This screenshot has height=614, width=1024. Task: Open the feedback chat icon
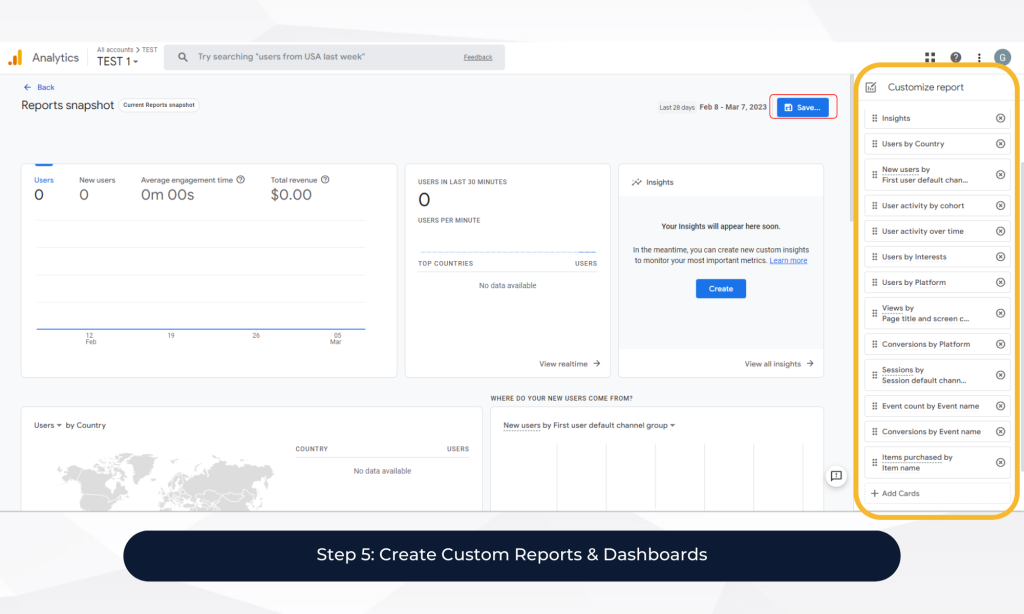[837, 476]
